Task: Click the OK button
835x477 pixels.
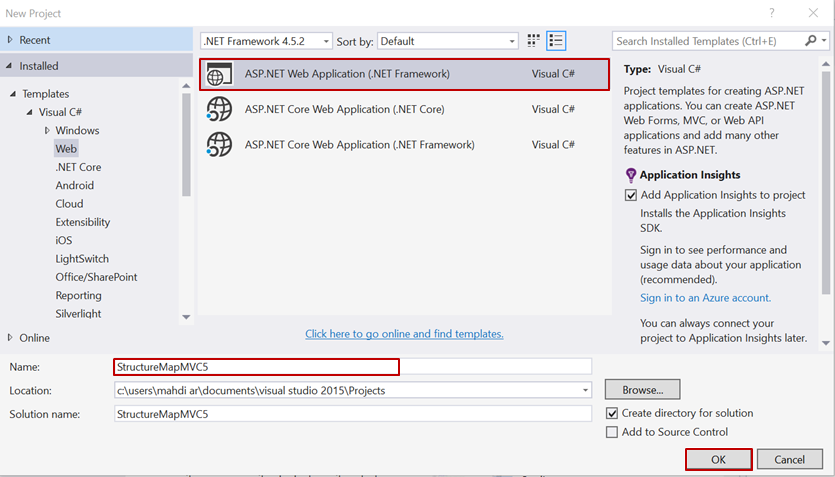Action: pyautogui.click(x=718, y=459)
